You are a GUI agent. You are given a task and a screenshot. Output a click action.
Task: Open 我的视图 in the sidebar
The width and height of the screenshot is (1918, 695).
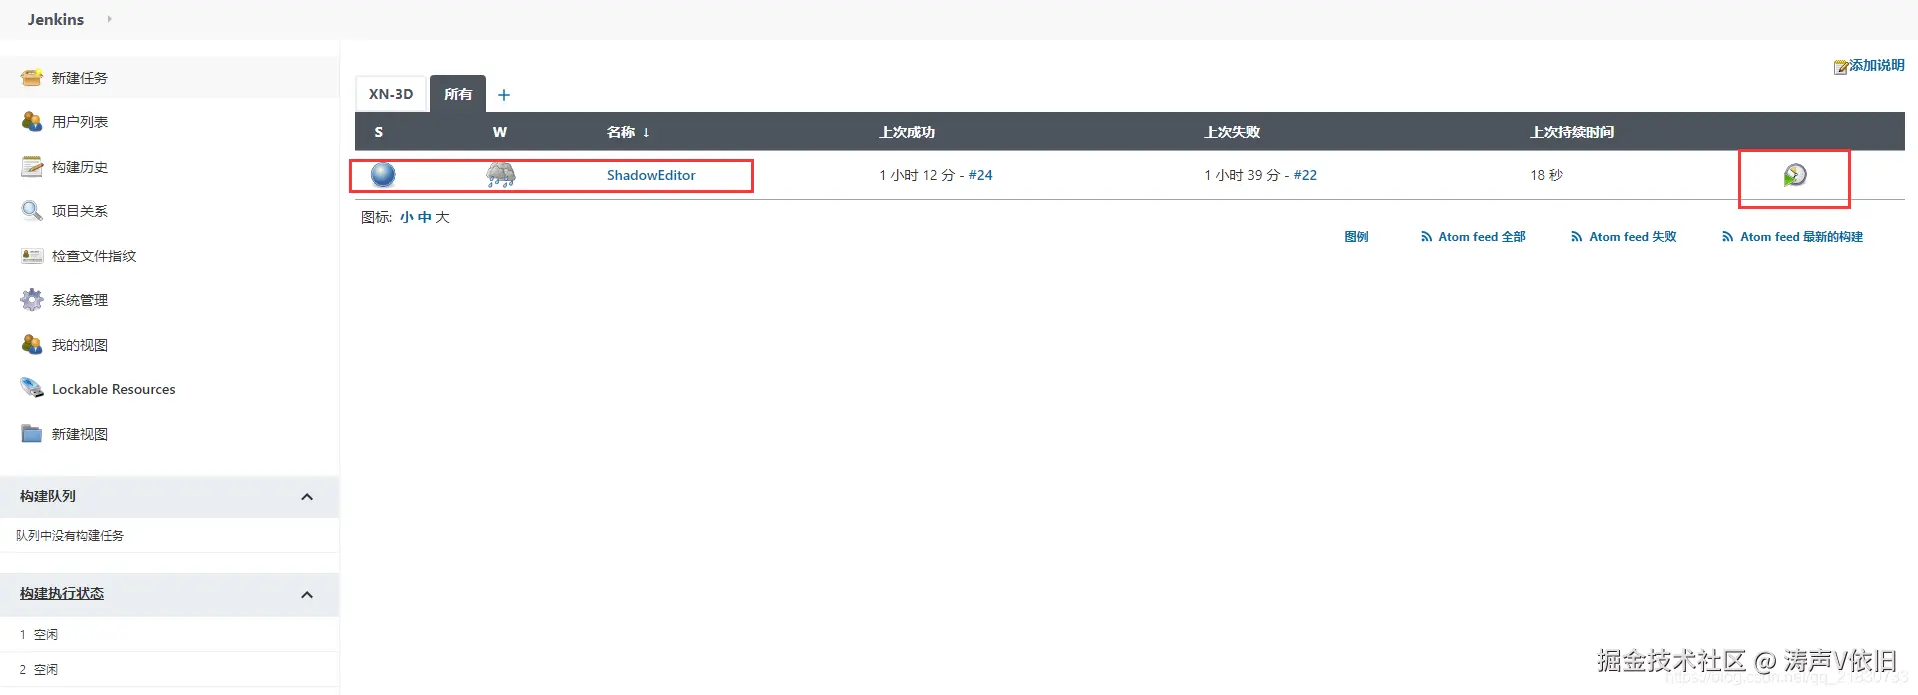tap(80, 345)
